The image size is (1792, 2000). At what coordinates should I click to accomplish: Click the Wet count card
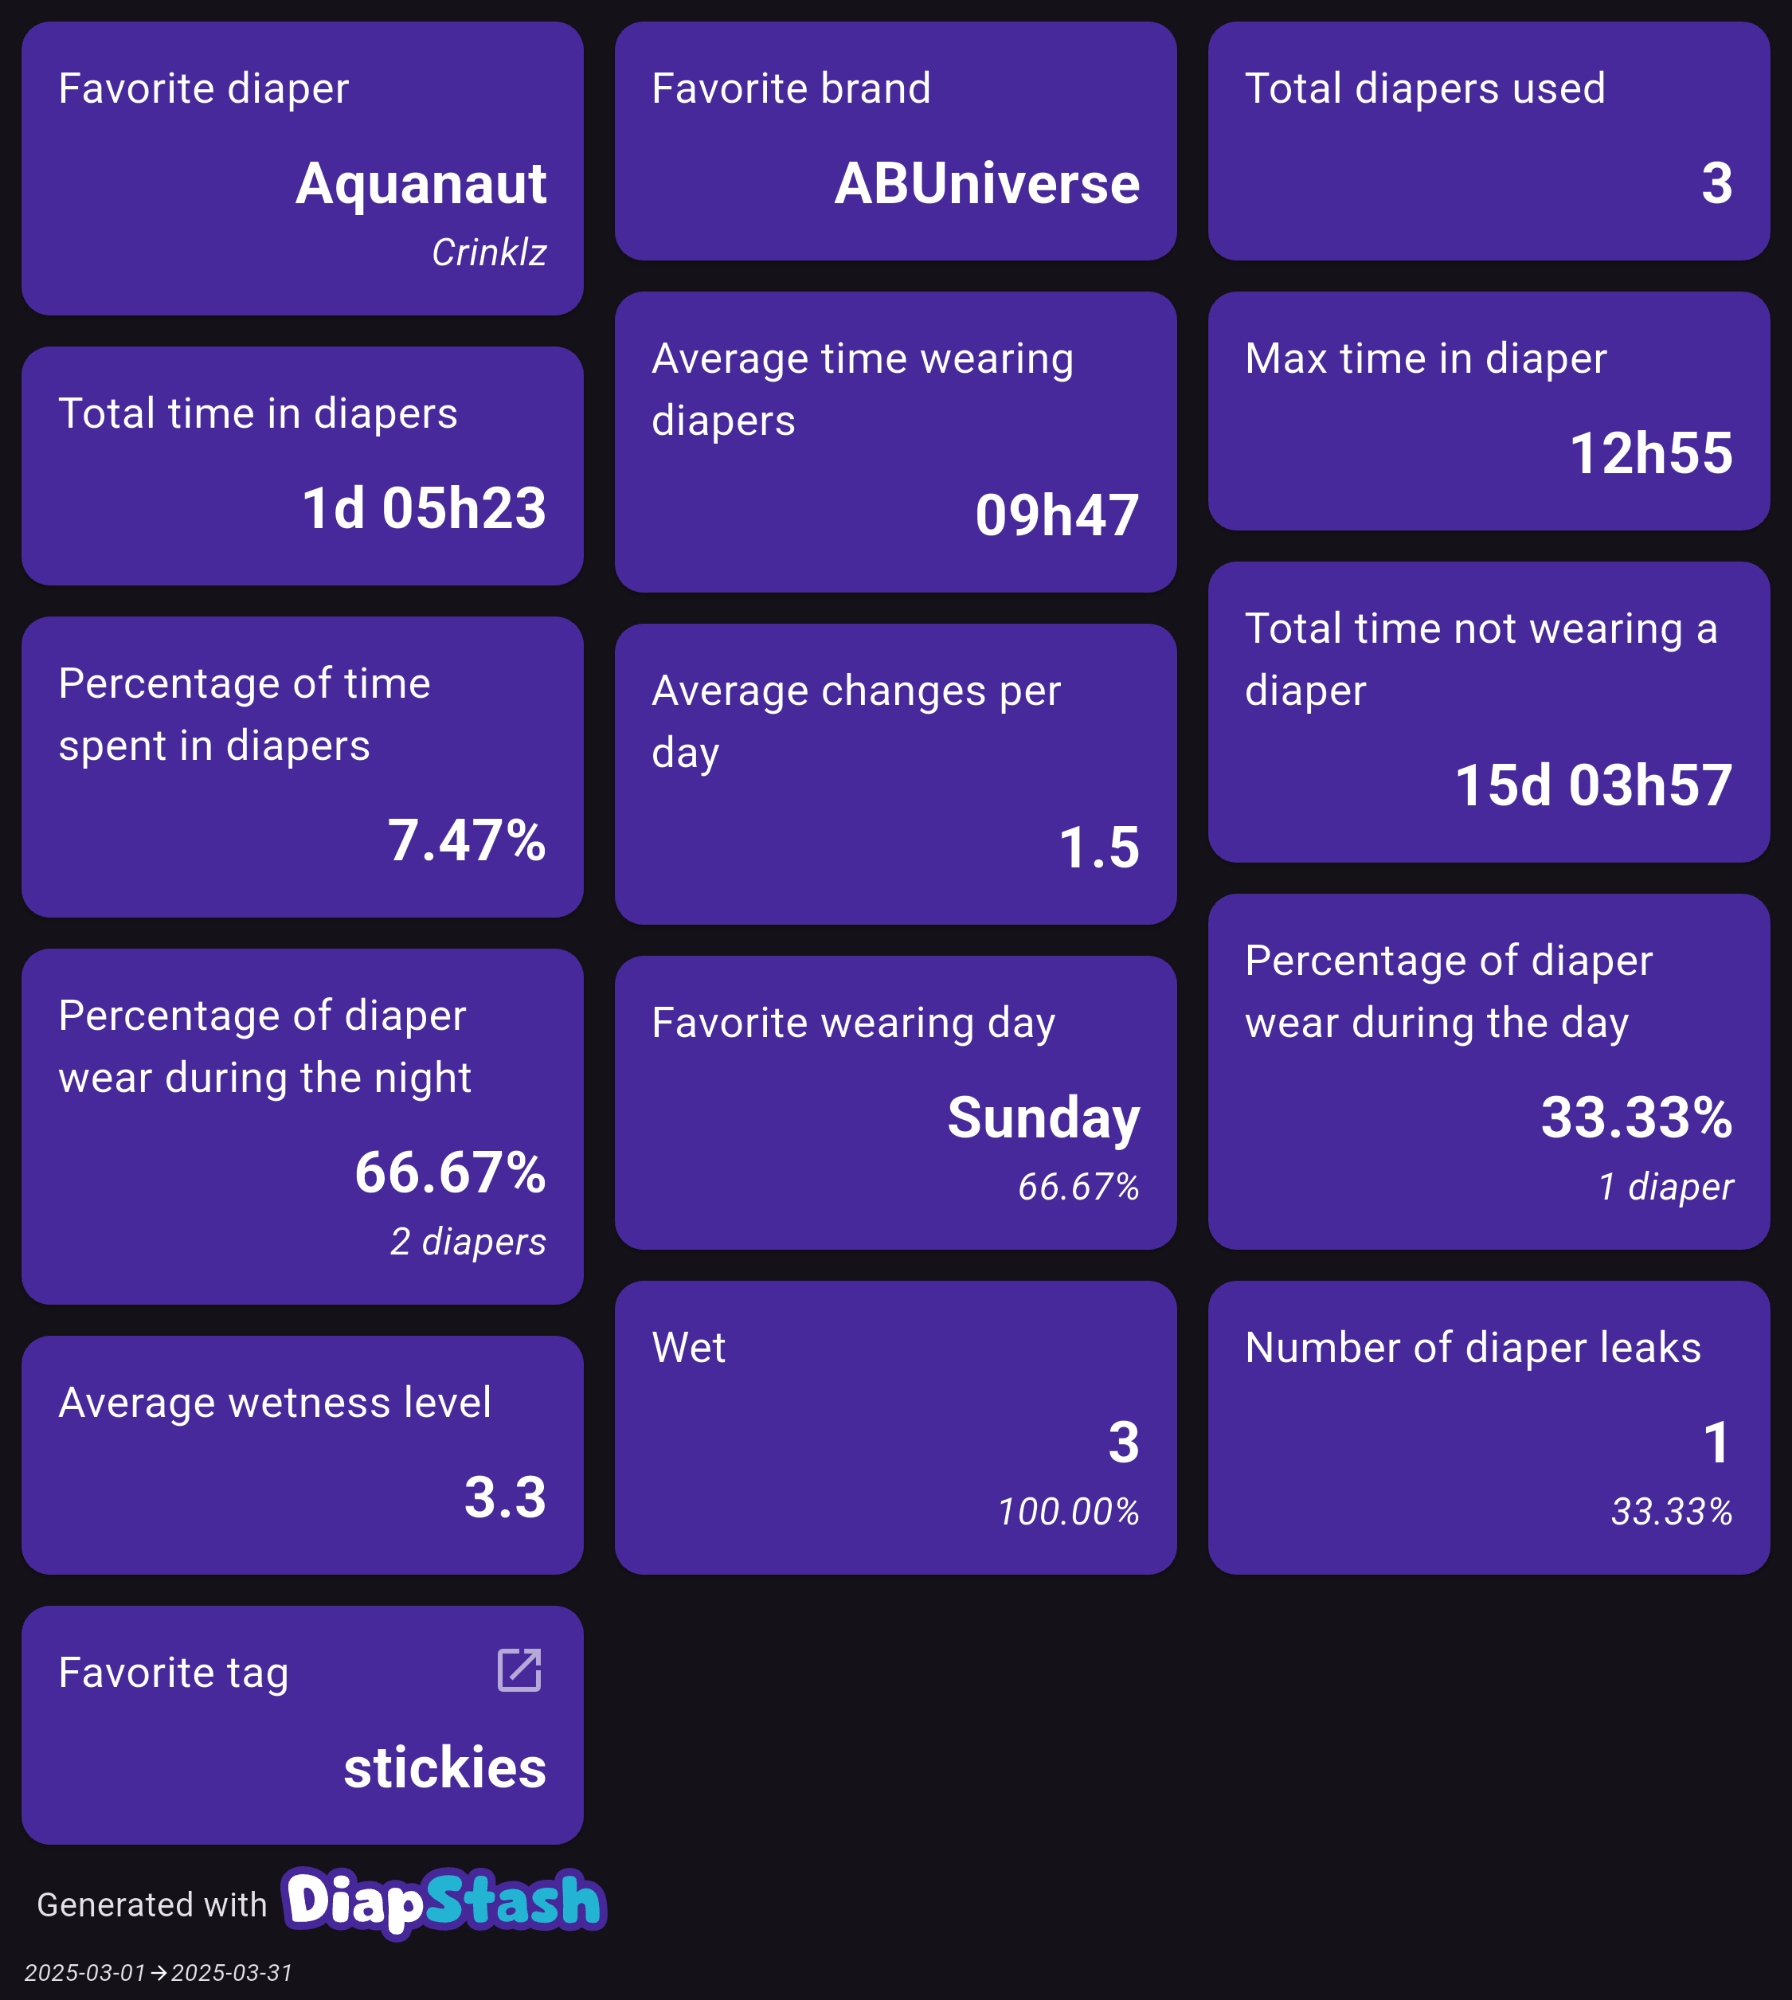[x=895, y=1427]
